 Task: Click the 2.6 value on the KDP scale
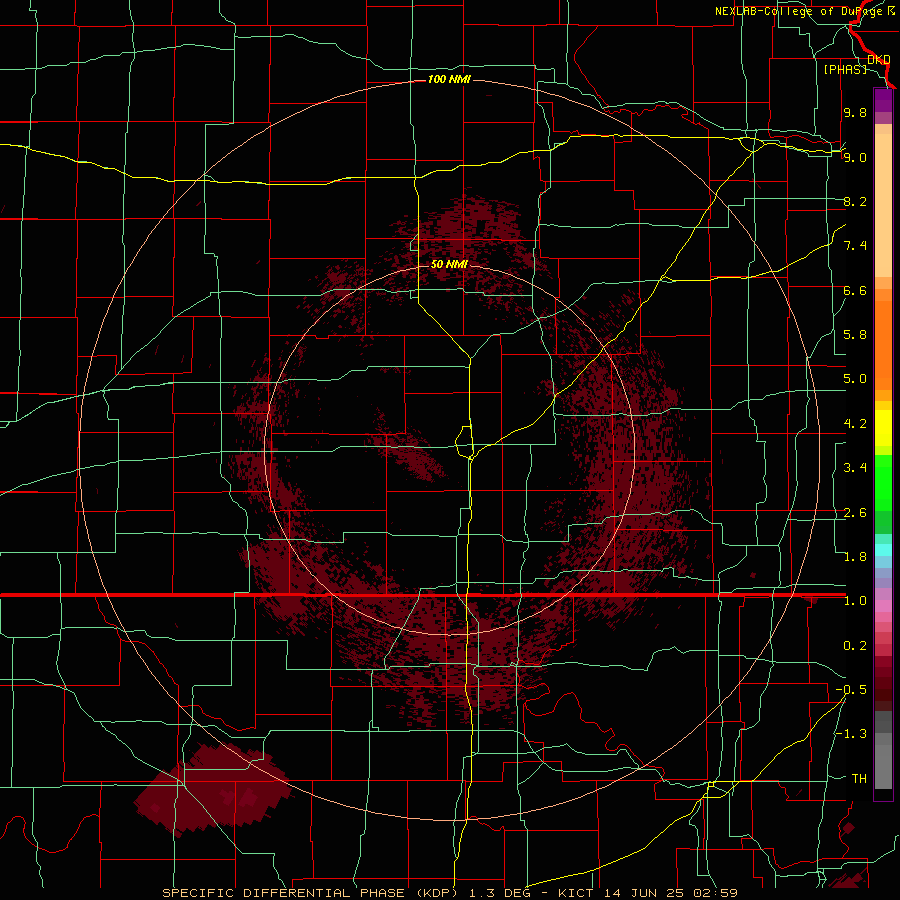(x=855, y=513)
